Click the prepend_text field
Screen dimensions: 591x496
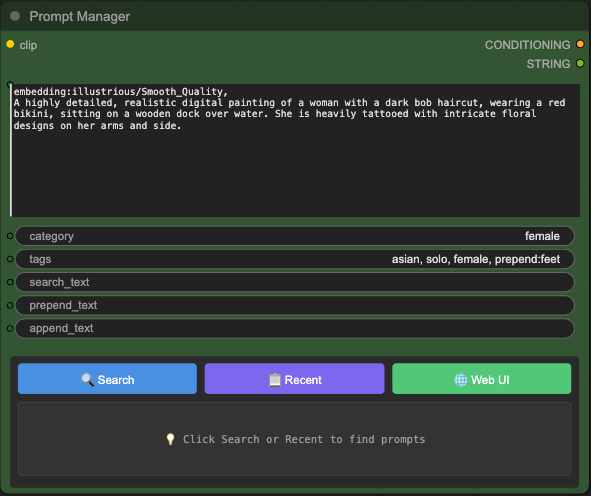click(295, 305)
